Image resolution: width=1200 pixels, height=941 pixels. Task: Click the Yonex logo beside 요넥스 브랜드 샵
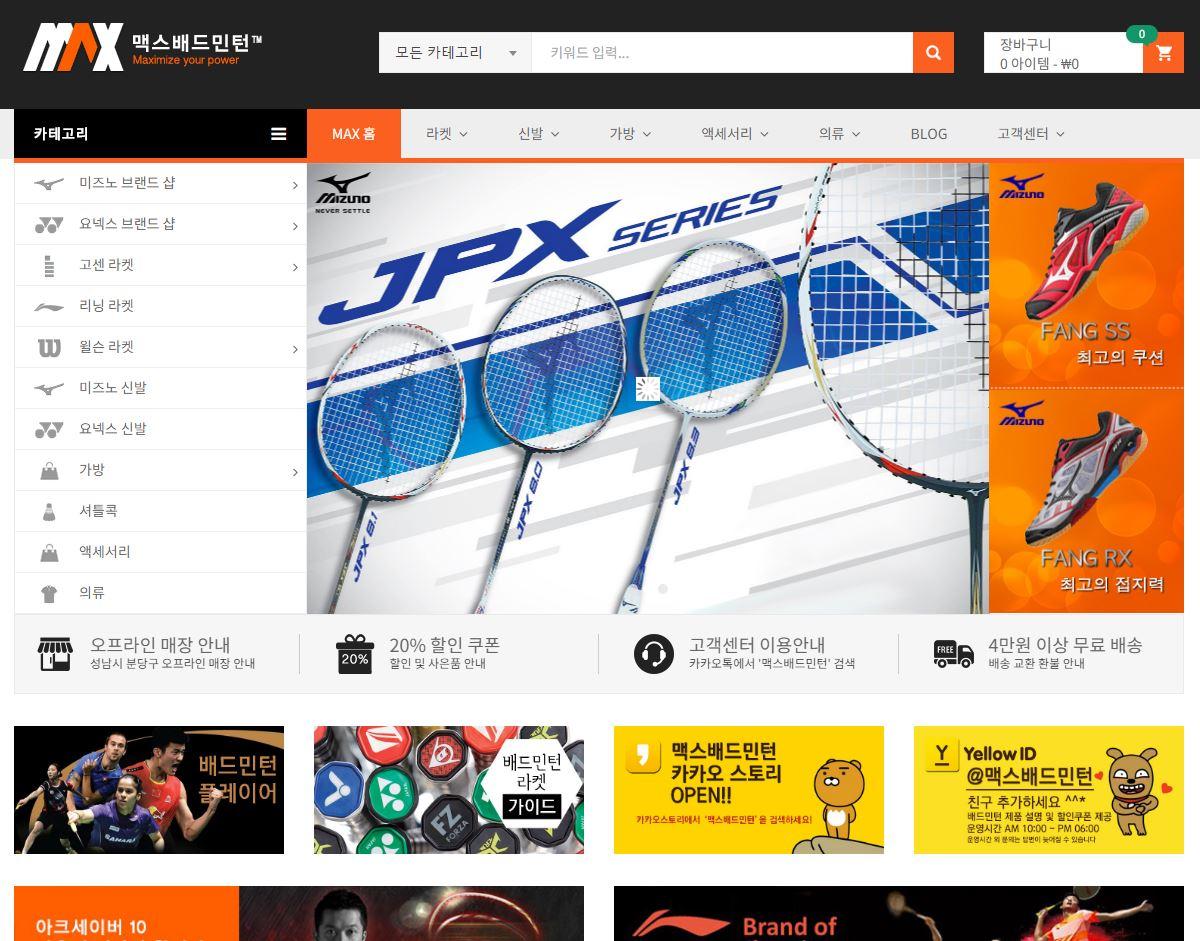tap(49, 225)
